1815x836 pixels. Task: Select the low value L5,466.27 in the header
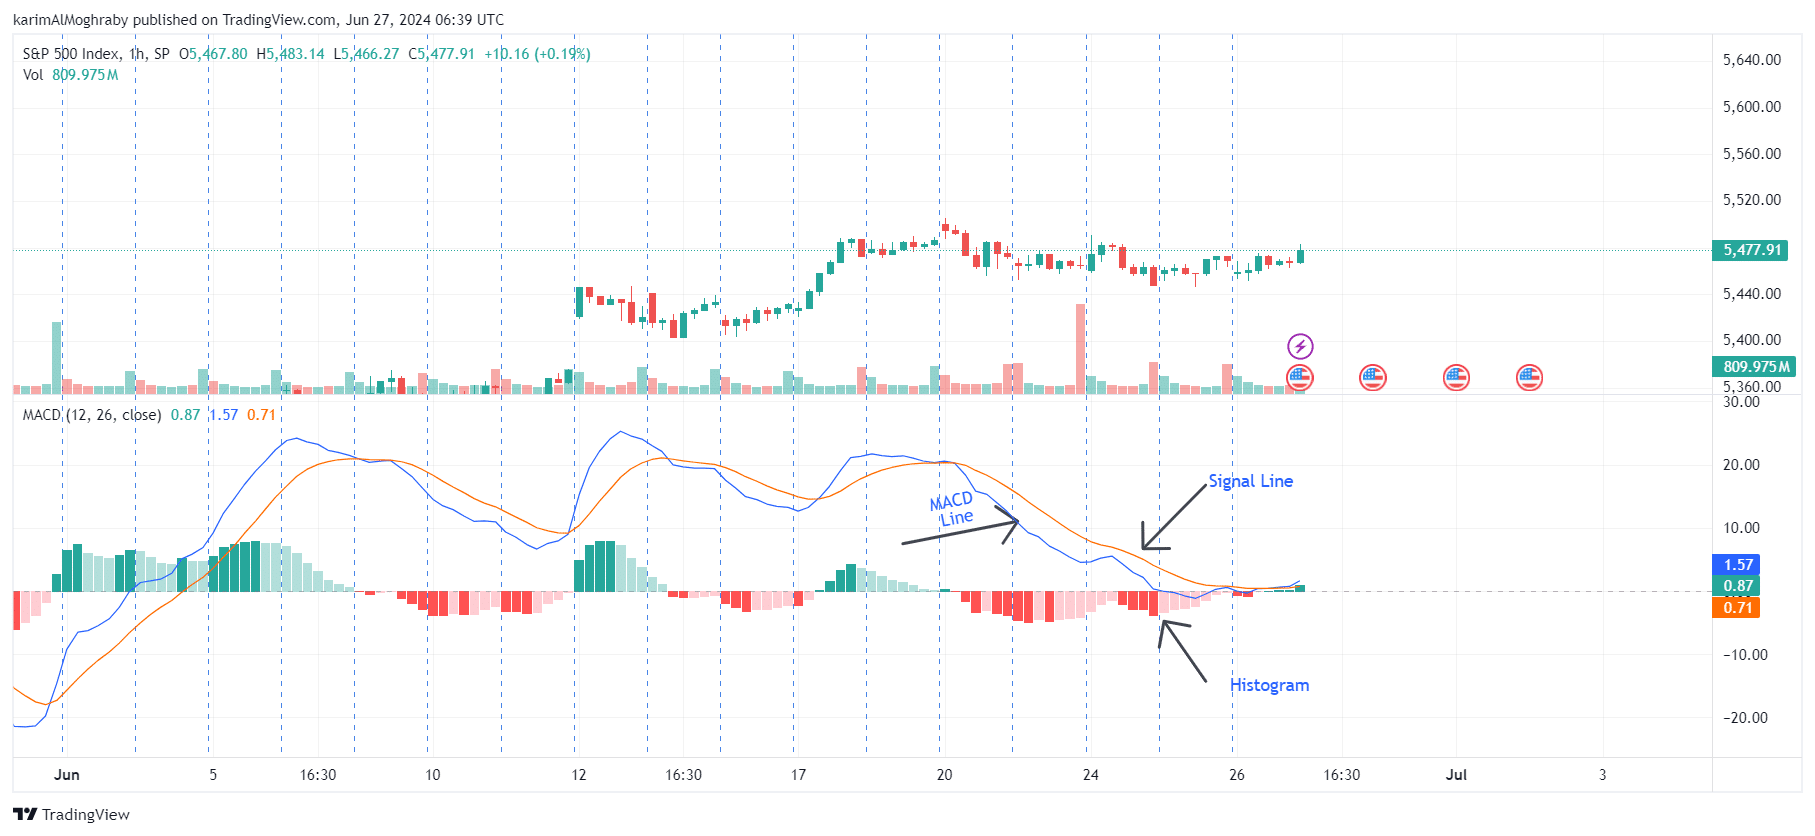tap(366, 54)
